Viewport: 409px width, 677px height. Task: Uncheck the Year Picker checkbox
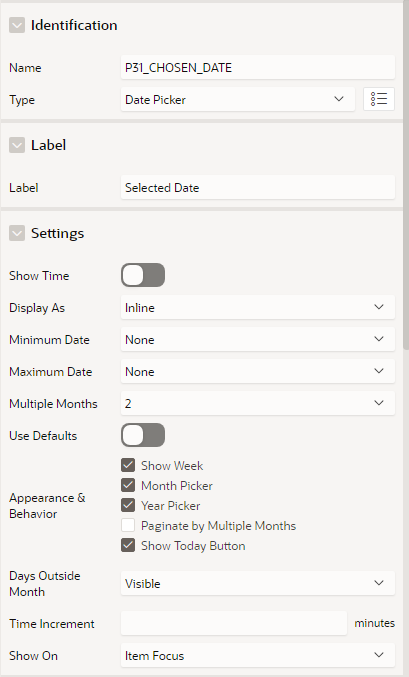click(128, 505)
